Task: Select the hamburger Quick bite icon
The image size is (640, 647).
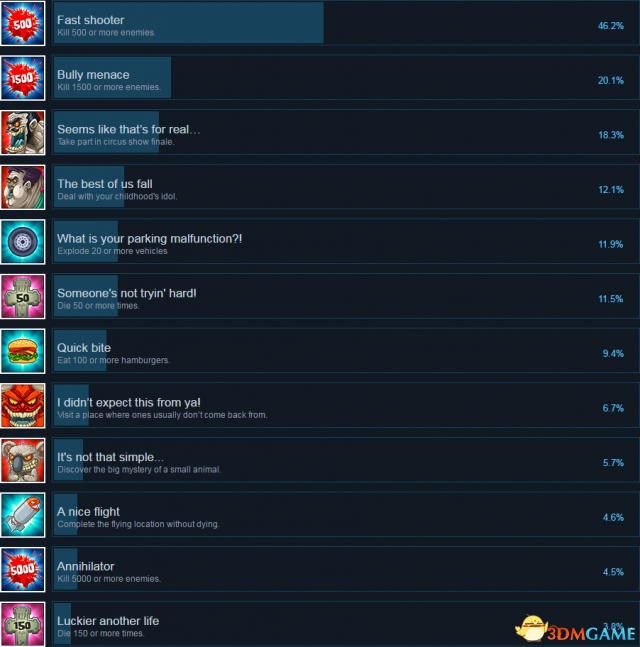Action: coord(23,352)
